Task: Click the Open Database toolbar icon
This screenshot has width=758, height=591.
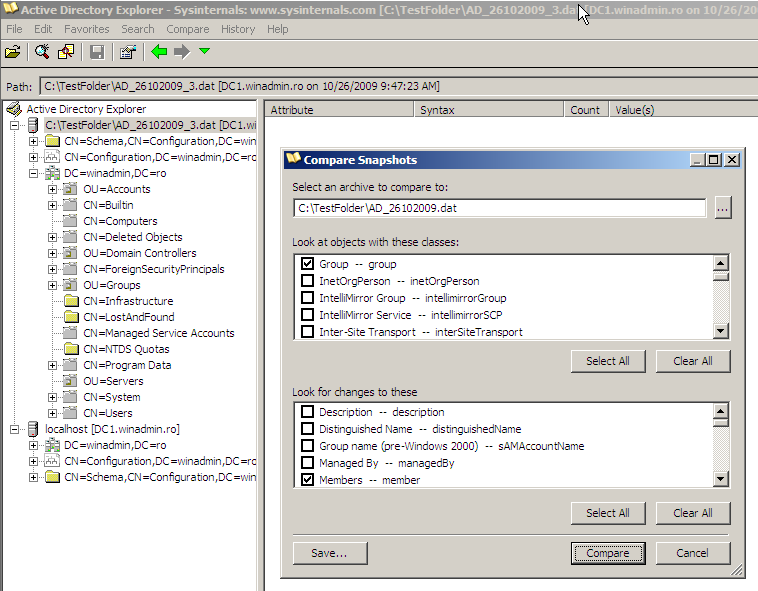Action: point(13,52)
